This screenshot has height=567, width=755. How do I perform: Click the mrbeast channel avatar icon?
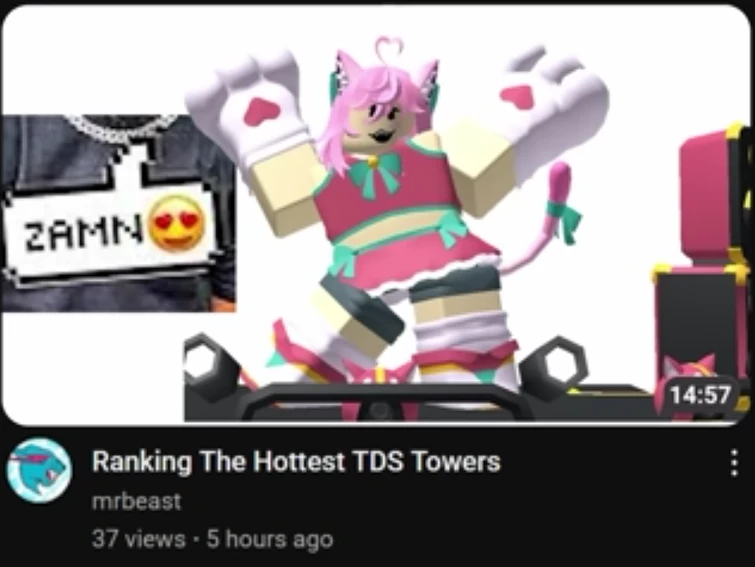(x=39, y=470)
